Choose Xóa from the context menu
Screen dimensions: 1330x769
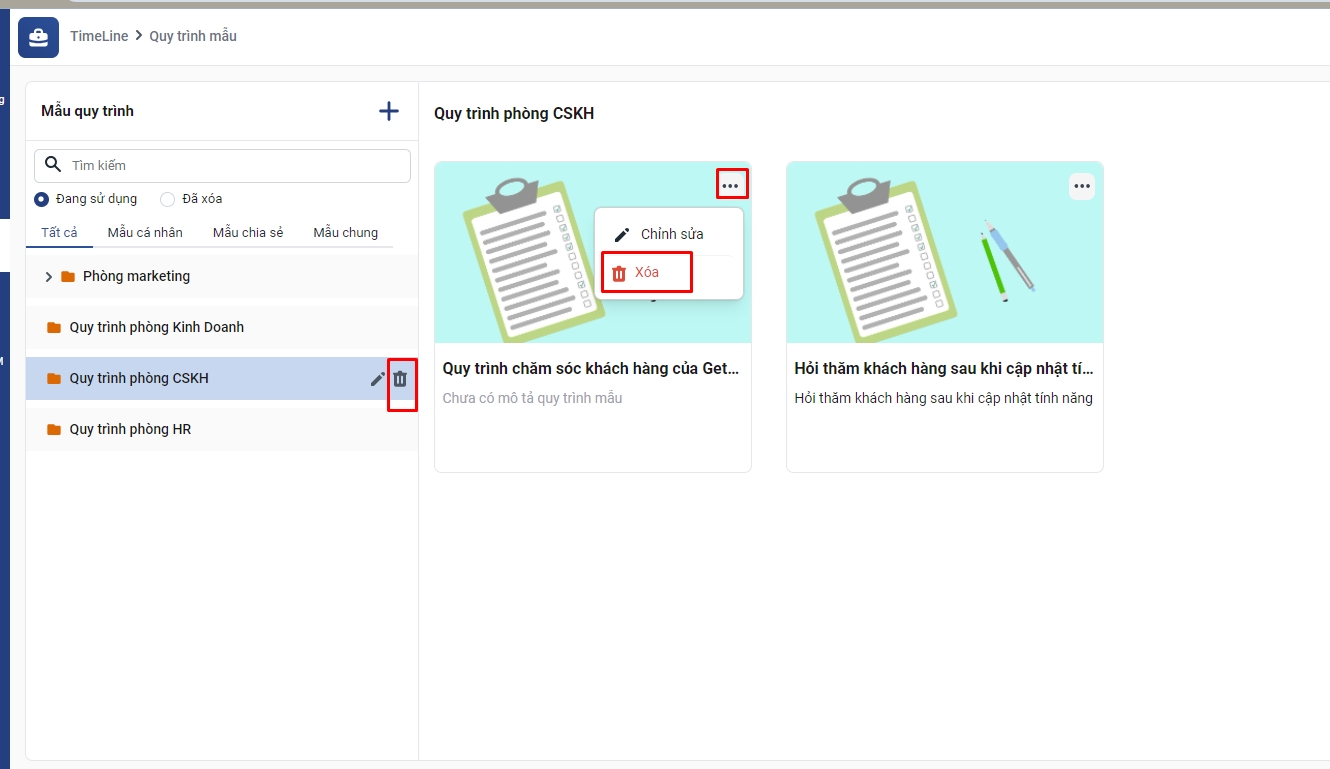pos(646,273)
